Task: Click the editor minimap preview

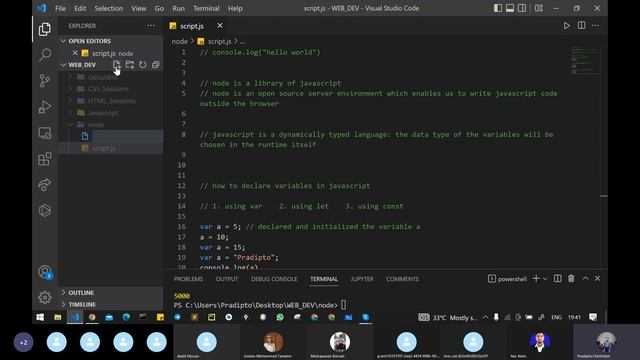Action: tap(585, 61)
